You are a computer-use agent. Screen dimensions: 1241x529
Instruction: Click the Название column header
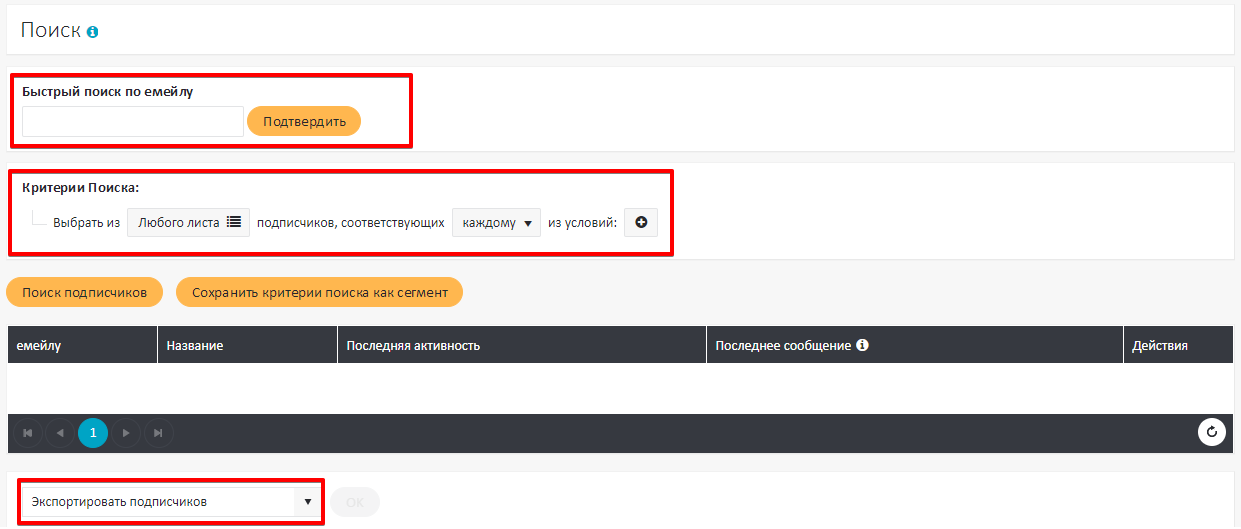[195, 345]
